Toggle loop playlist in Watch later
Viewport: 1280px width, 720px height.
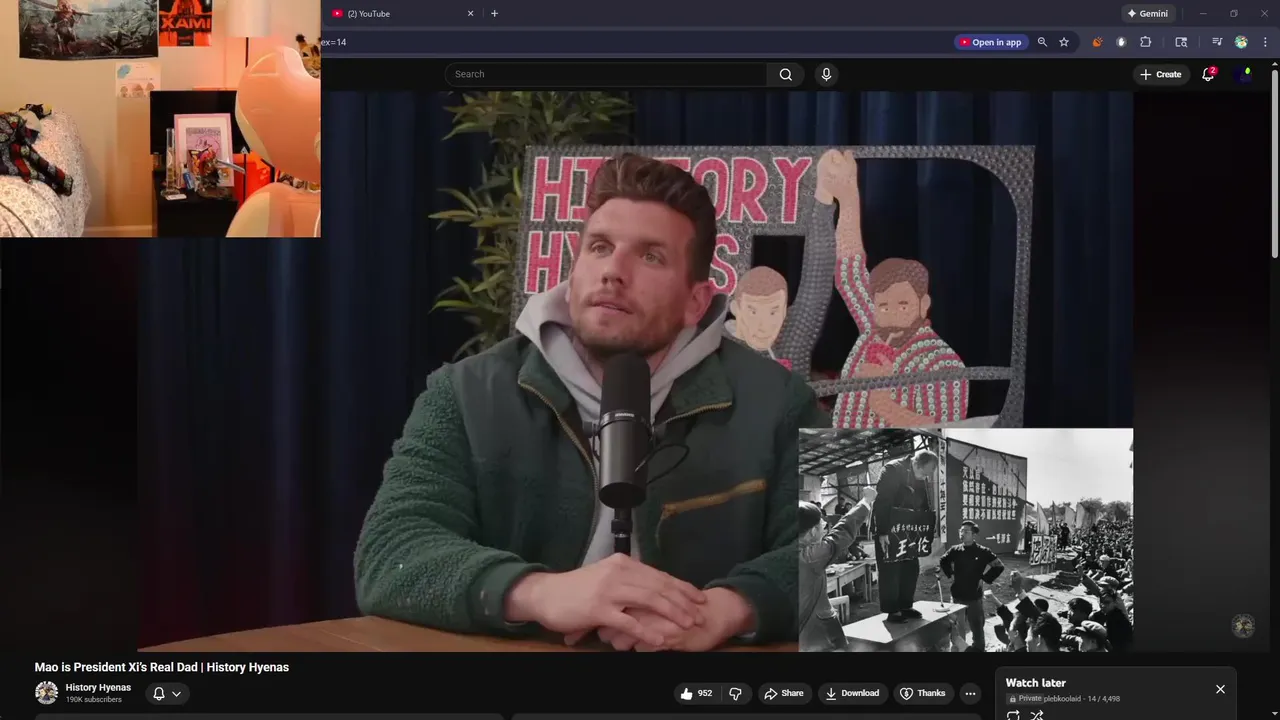(1013, 714)
